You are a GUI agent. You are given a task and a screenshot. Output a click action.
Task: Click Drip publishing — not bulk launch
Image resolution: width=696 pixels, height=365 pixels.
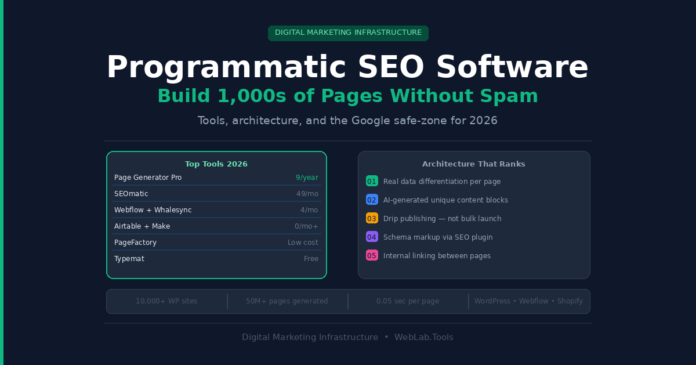(x=442, y=218)
